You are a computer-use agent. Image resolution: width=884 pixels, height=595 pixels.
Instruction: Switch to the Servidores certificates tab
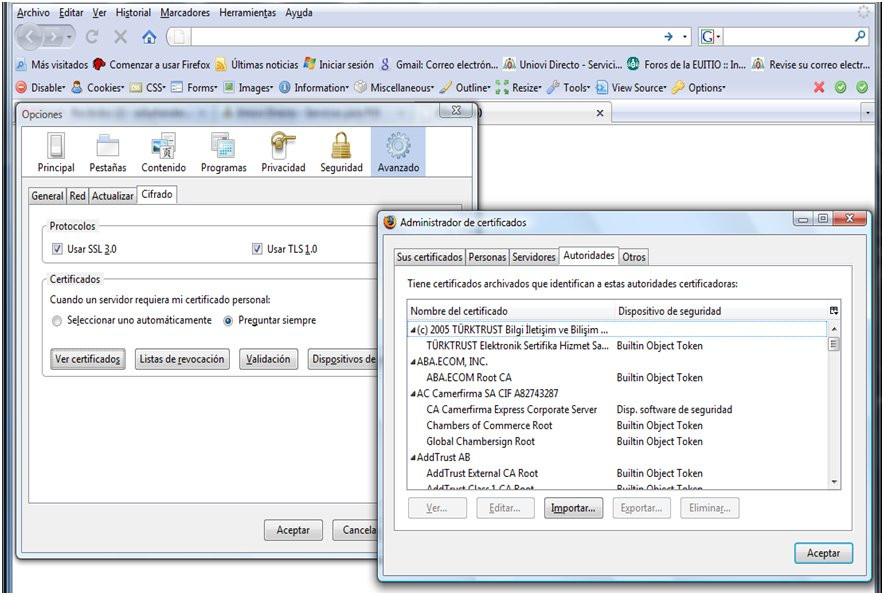click(533, 257)
